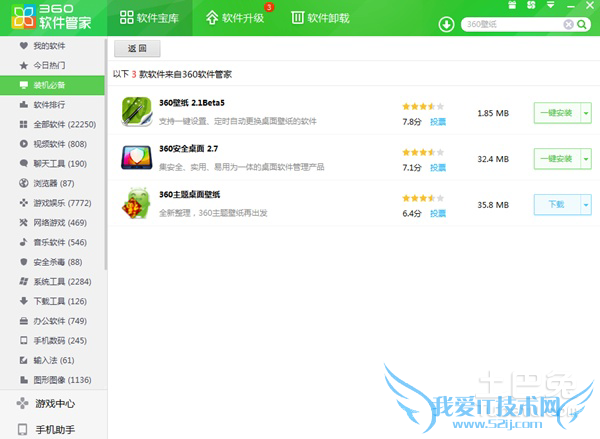600x439 pixels.
Task: Open the 软件宝库 tab
Action: [x=149, y=18]
